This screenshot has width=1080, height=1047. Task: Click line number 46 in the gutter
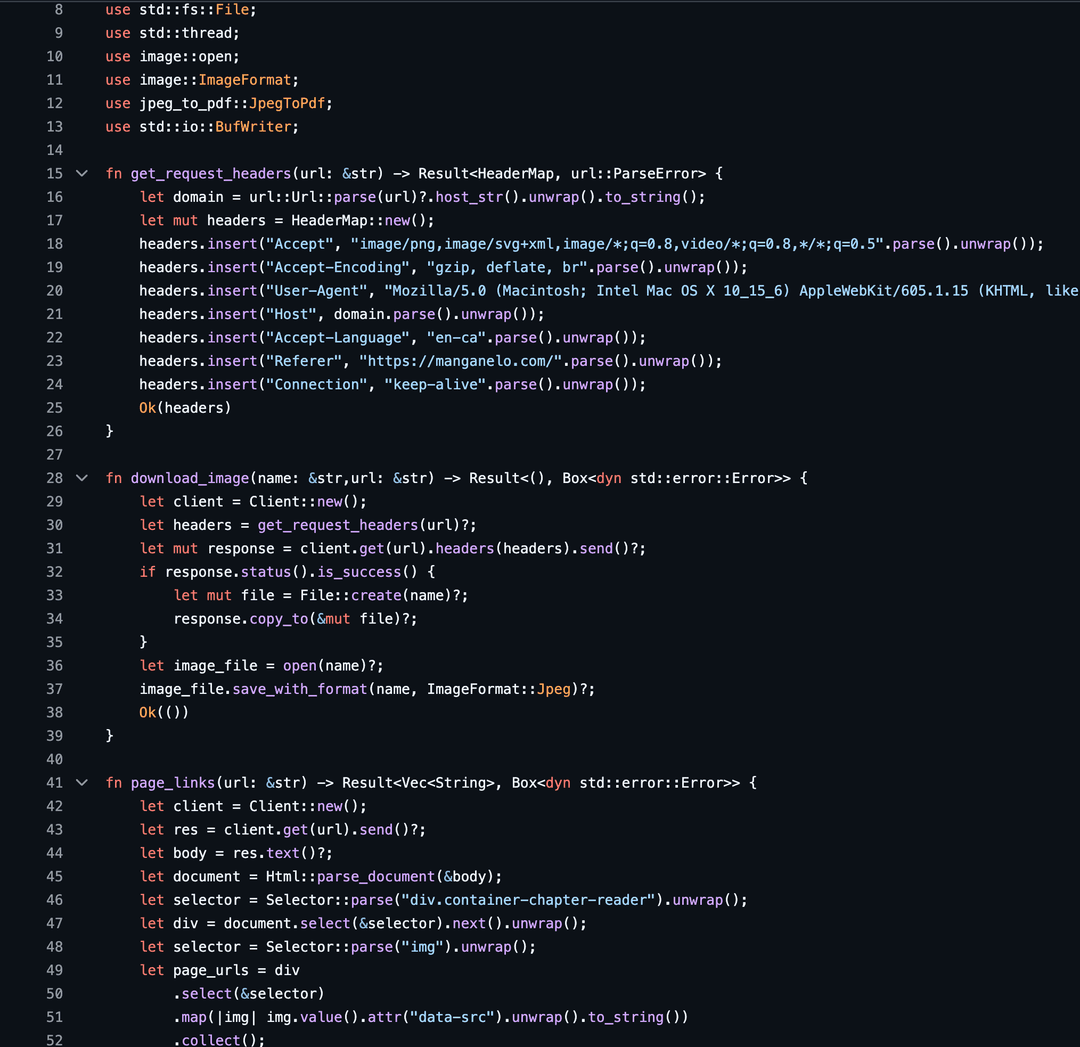click(x=54, y=900)
